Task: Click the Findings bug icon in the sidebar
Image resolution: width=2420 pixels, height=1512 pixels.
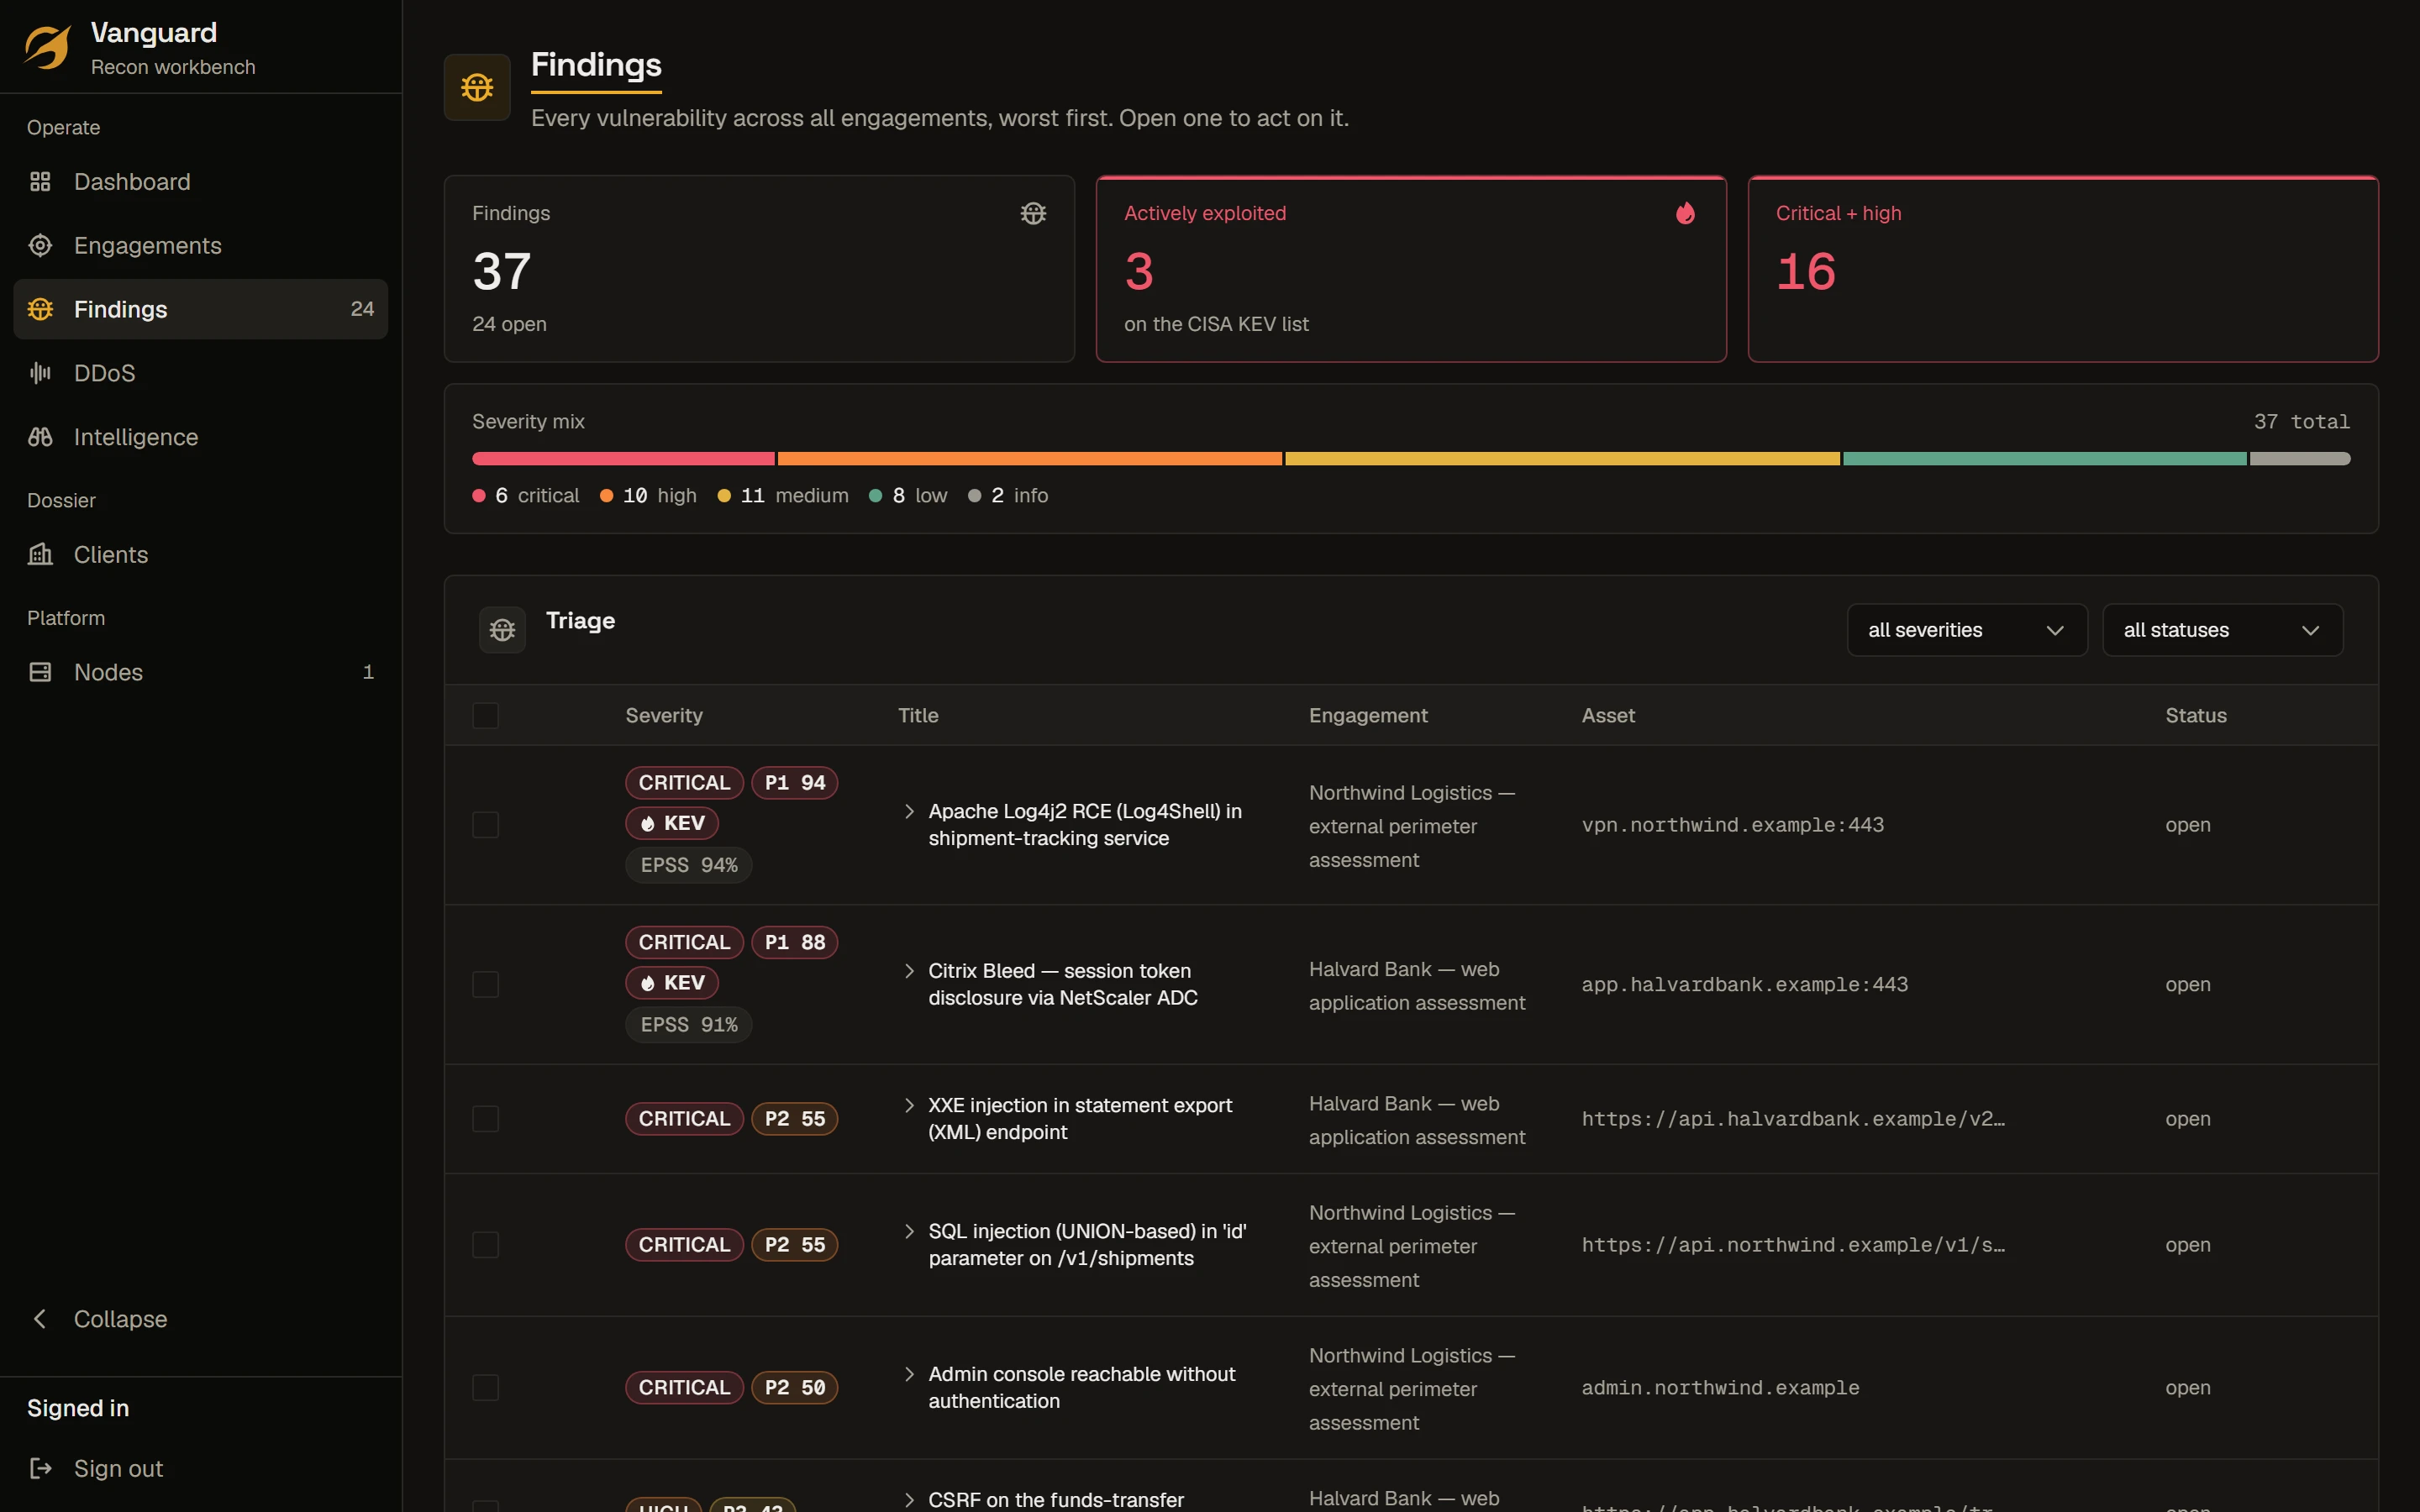Action: pos(40,309)
